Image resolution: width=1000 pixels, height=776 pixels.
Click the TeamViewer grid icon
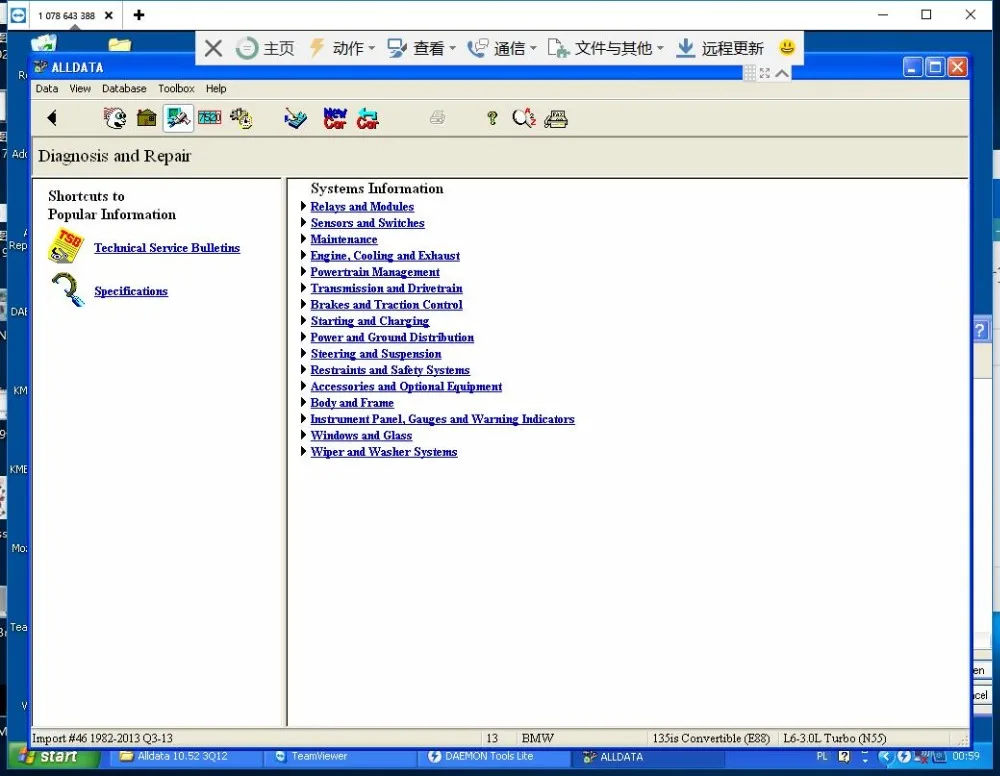pyautogui.click(x=749, y=73)
